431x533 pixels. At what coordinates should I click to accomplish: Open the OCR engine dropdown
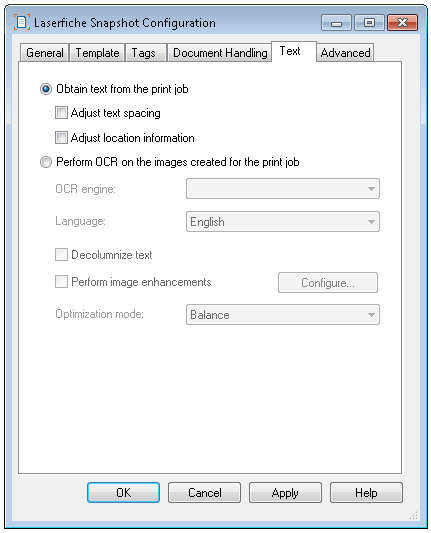(283, 189)
